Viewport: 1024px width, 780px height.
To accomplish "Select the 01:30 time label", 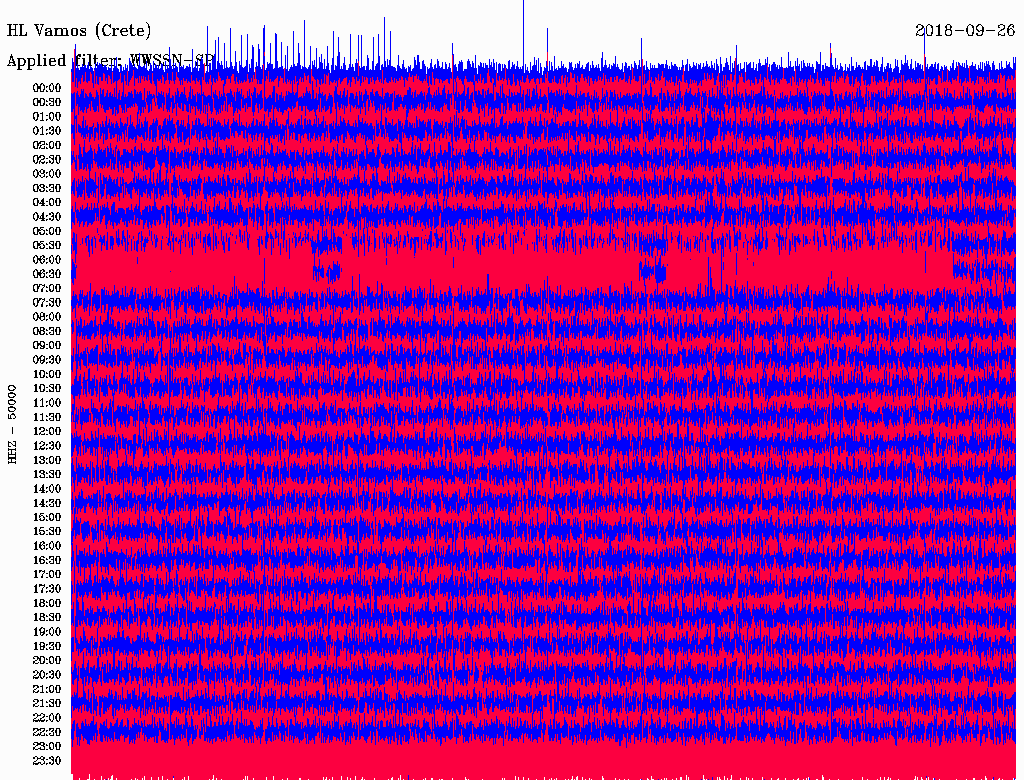I will (x=47, y=131).
